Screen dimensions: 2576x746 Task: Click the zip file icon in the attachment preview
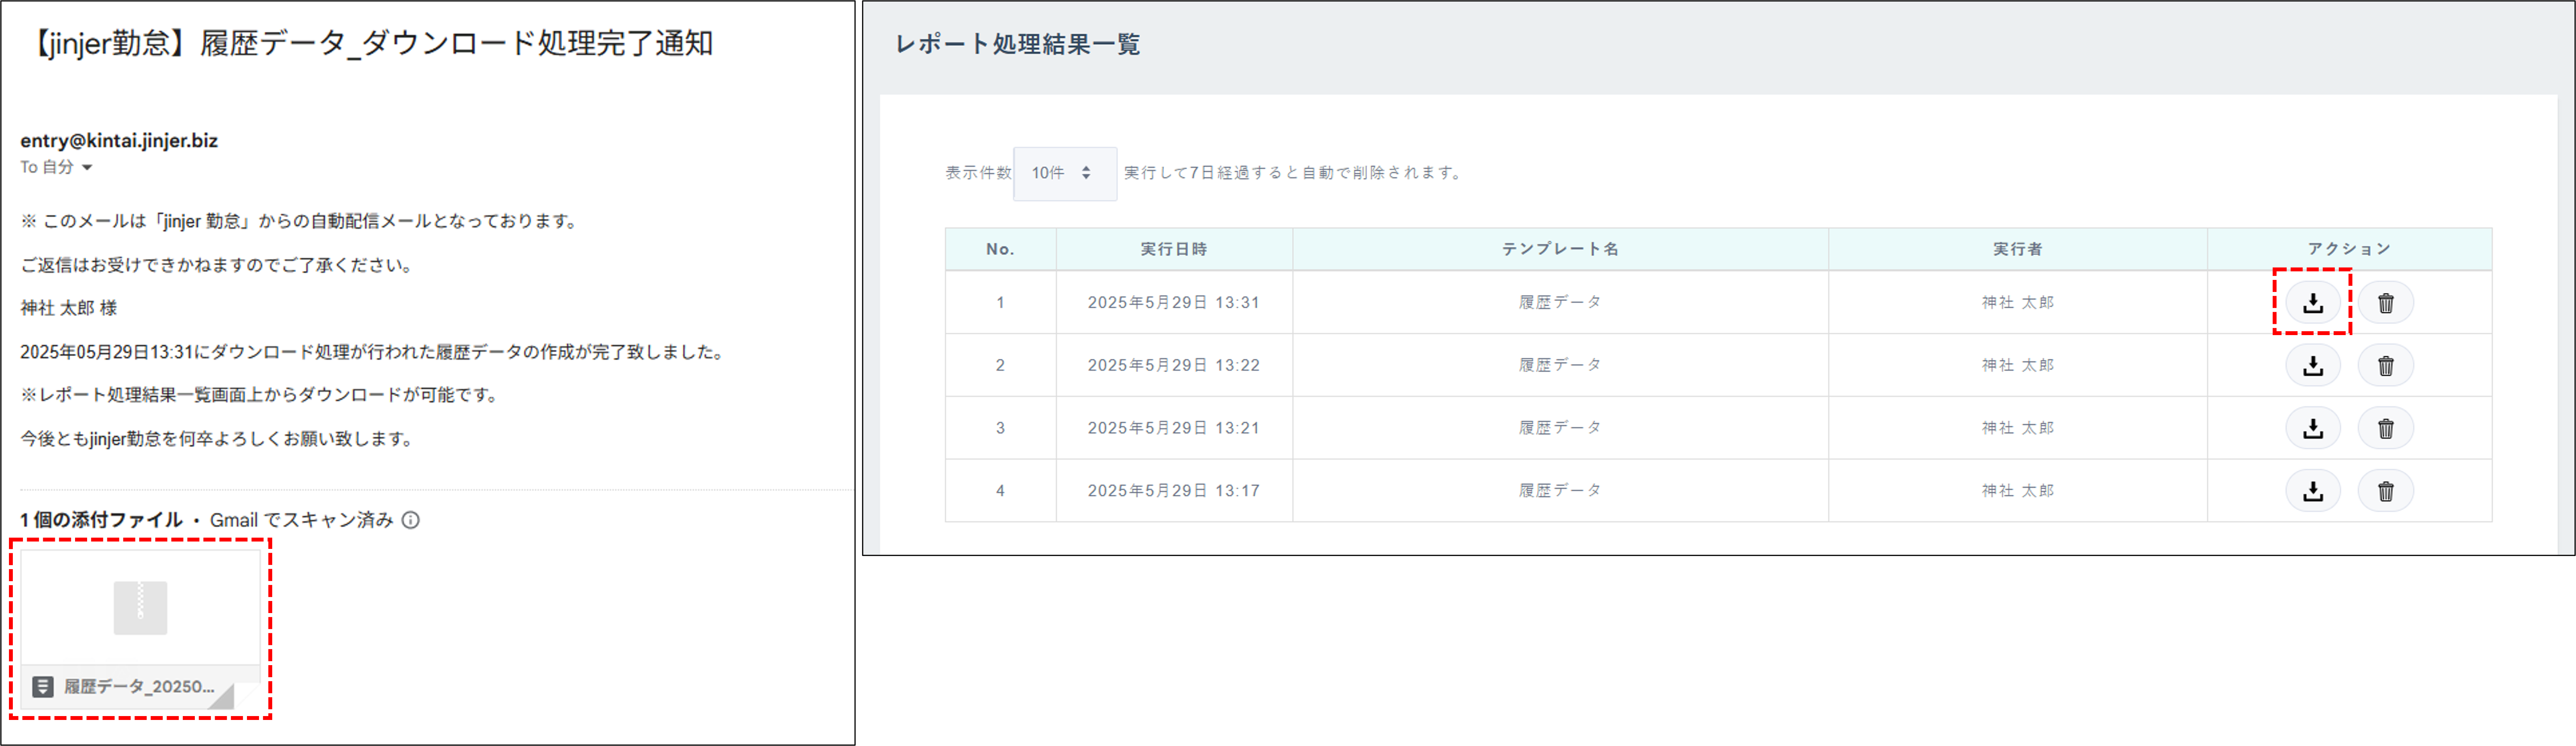point(140,608)
